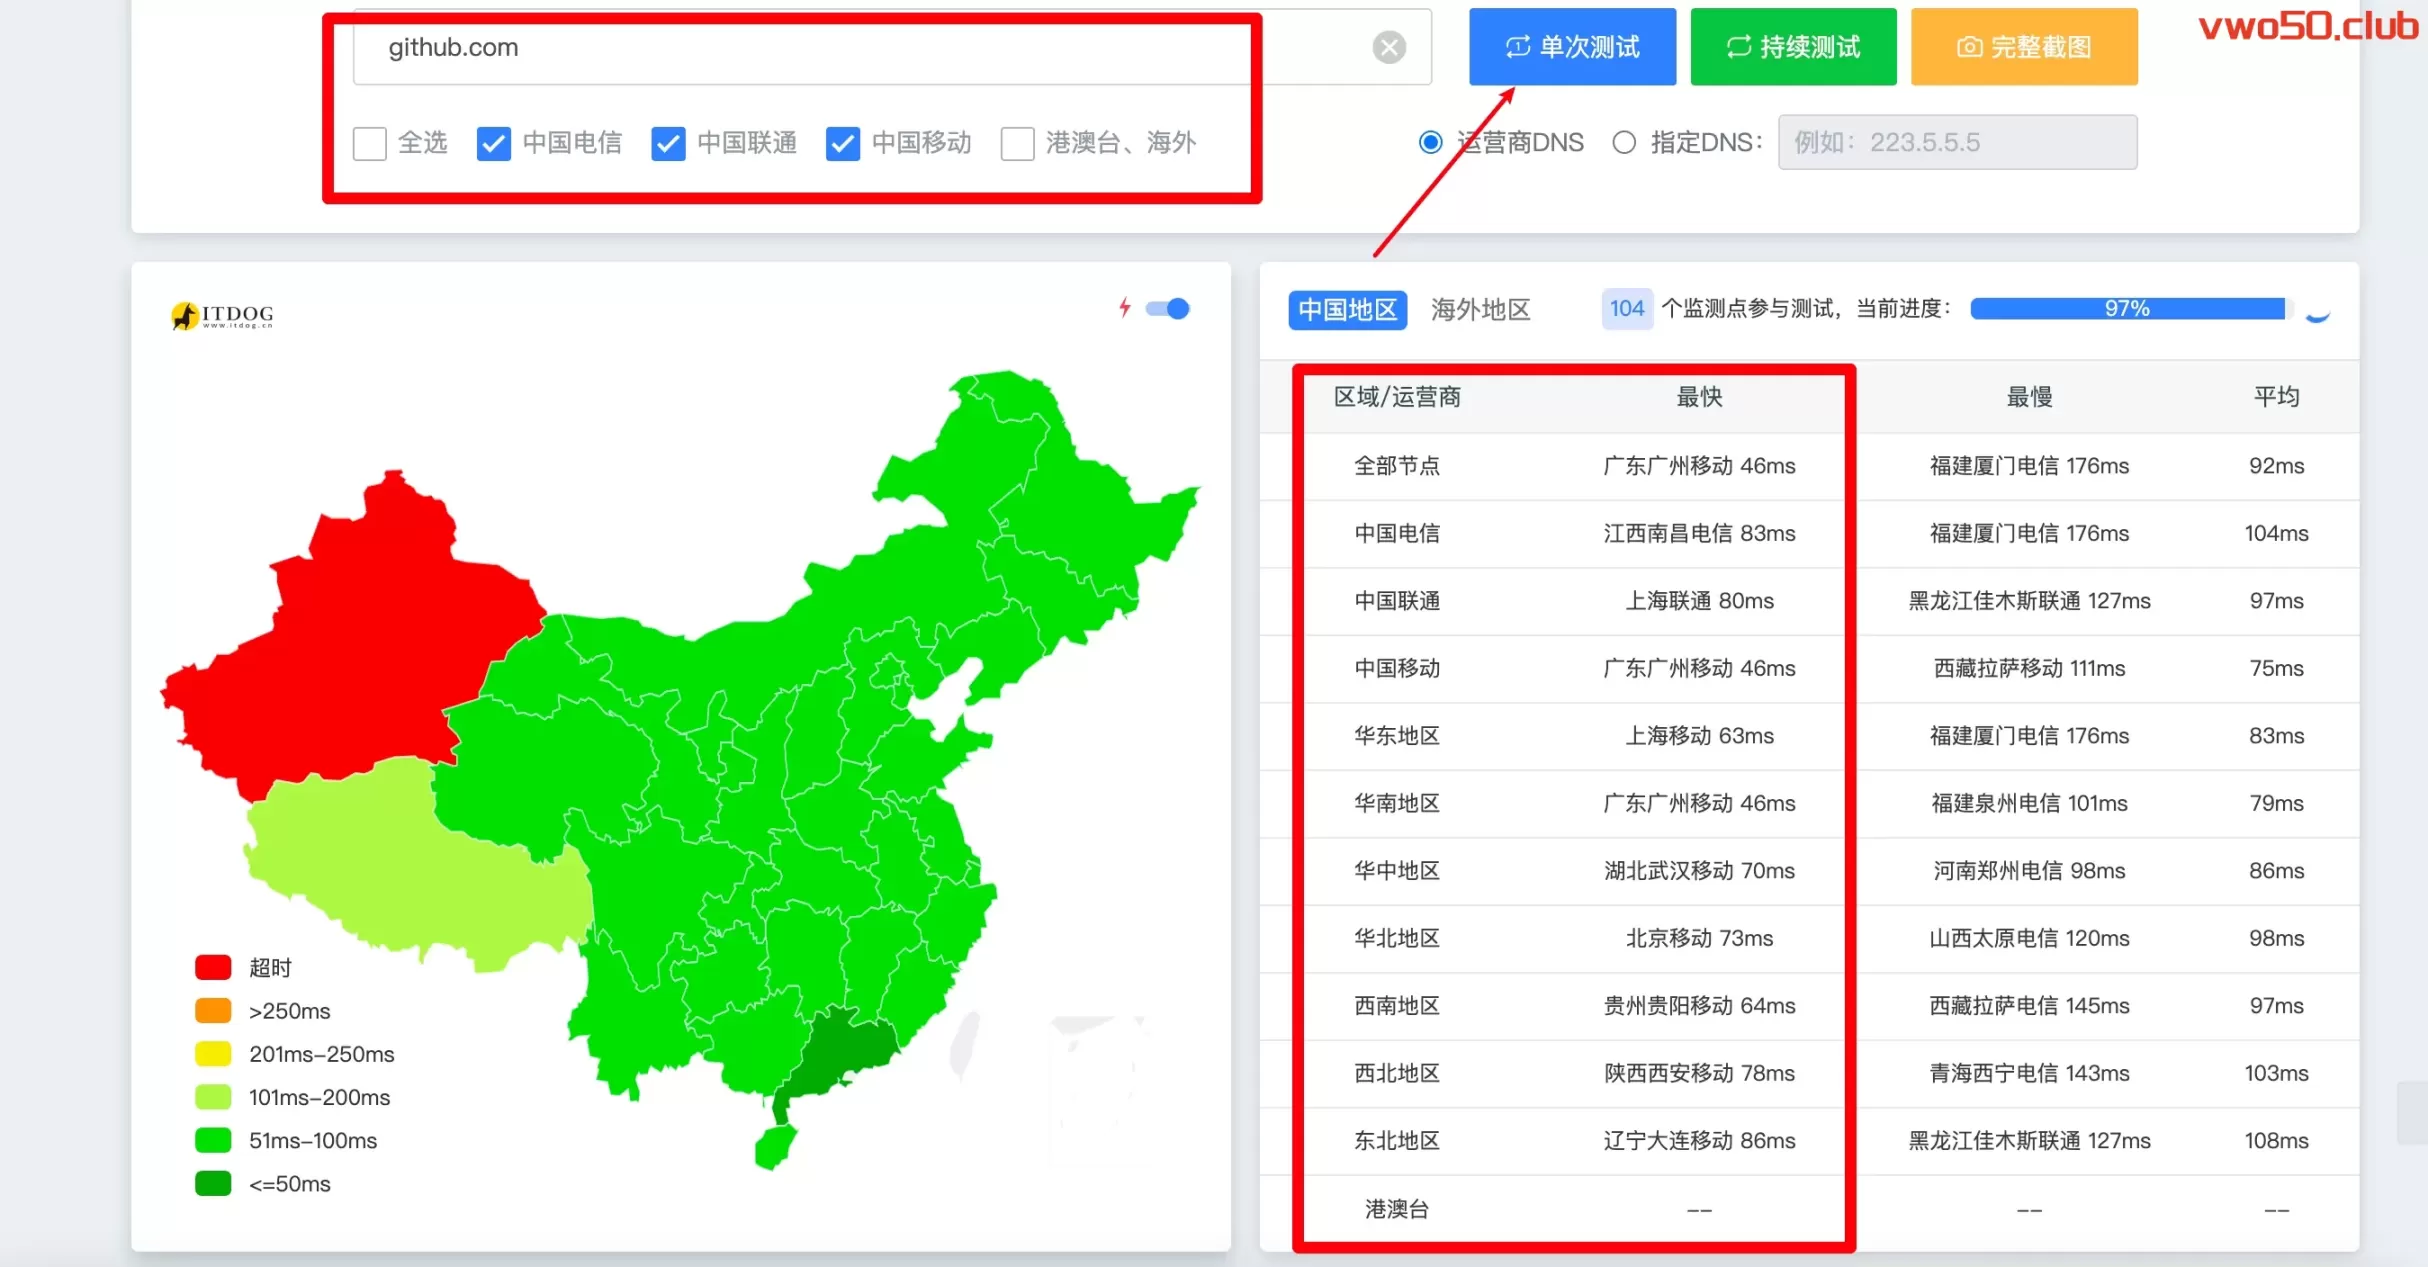Image resolution: width=2428 pixels, height=1267 pixels.
Task: Click the red timeout legend swatch
Action: click(x=213, y=967)
